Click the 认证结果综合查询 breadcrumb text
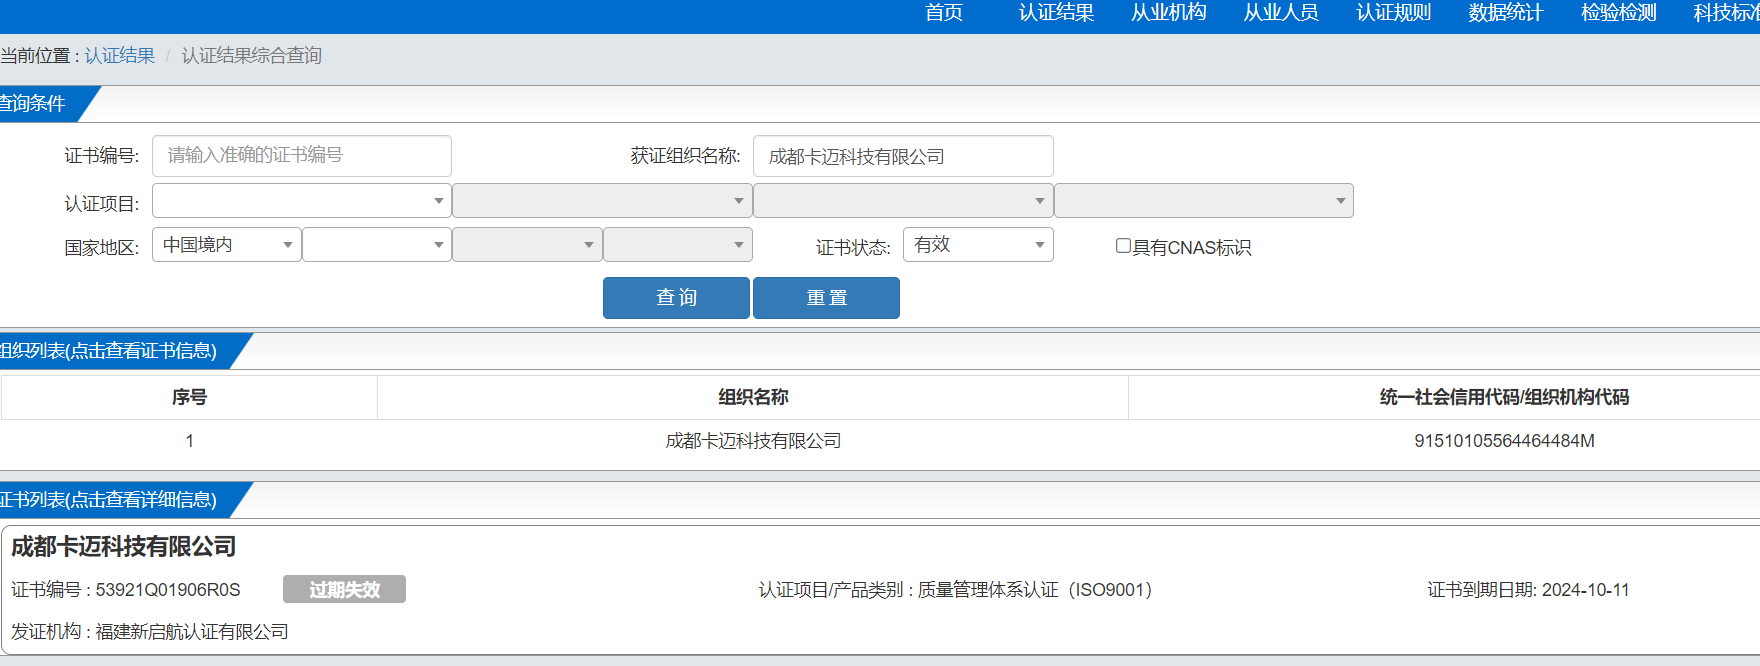Screen dimensions: 1760x666 click(x=251, y=56)
